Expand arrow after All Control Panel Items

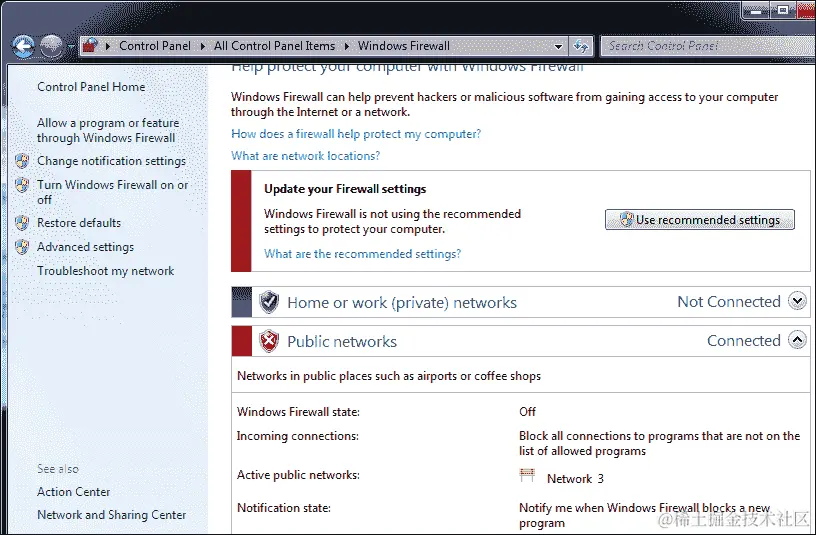point(347,46)
